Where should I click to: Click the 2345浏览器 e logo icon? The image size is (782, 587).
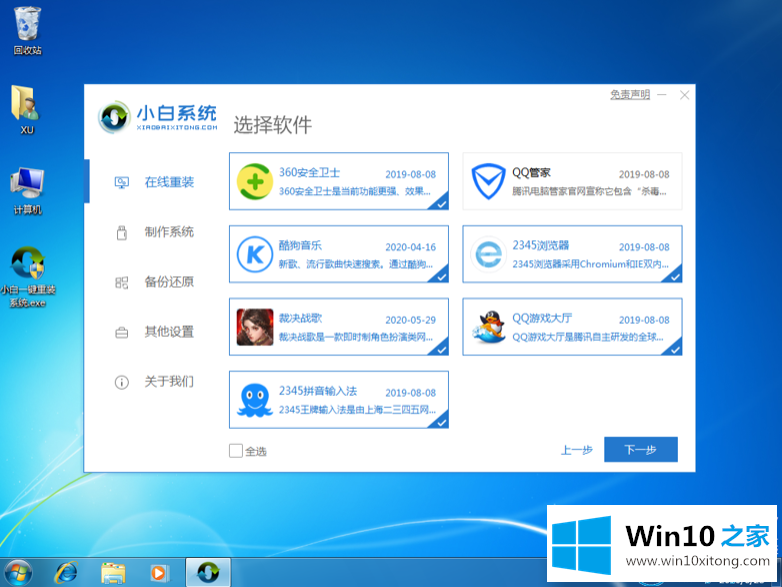(x=488, y=254)
